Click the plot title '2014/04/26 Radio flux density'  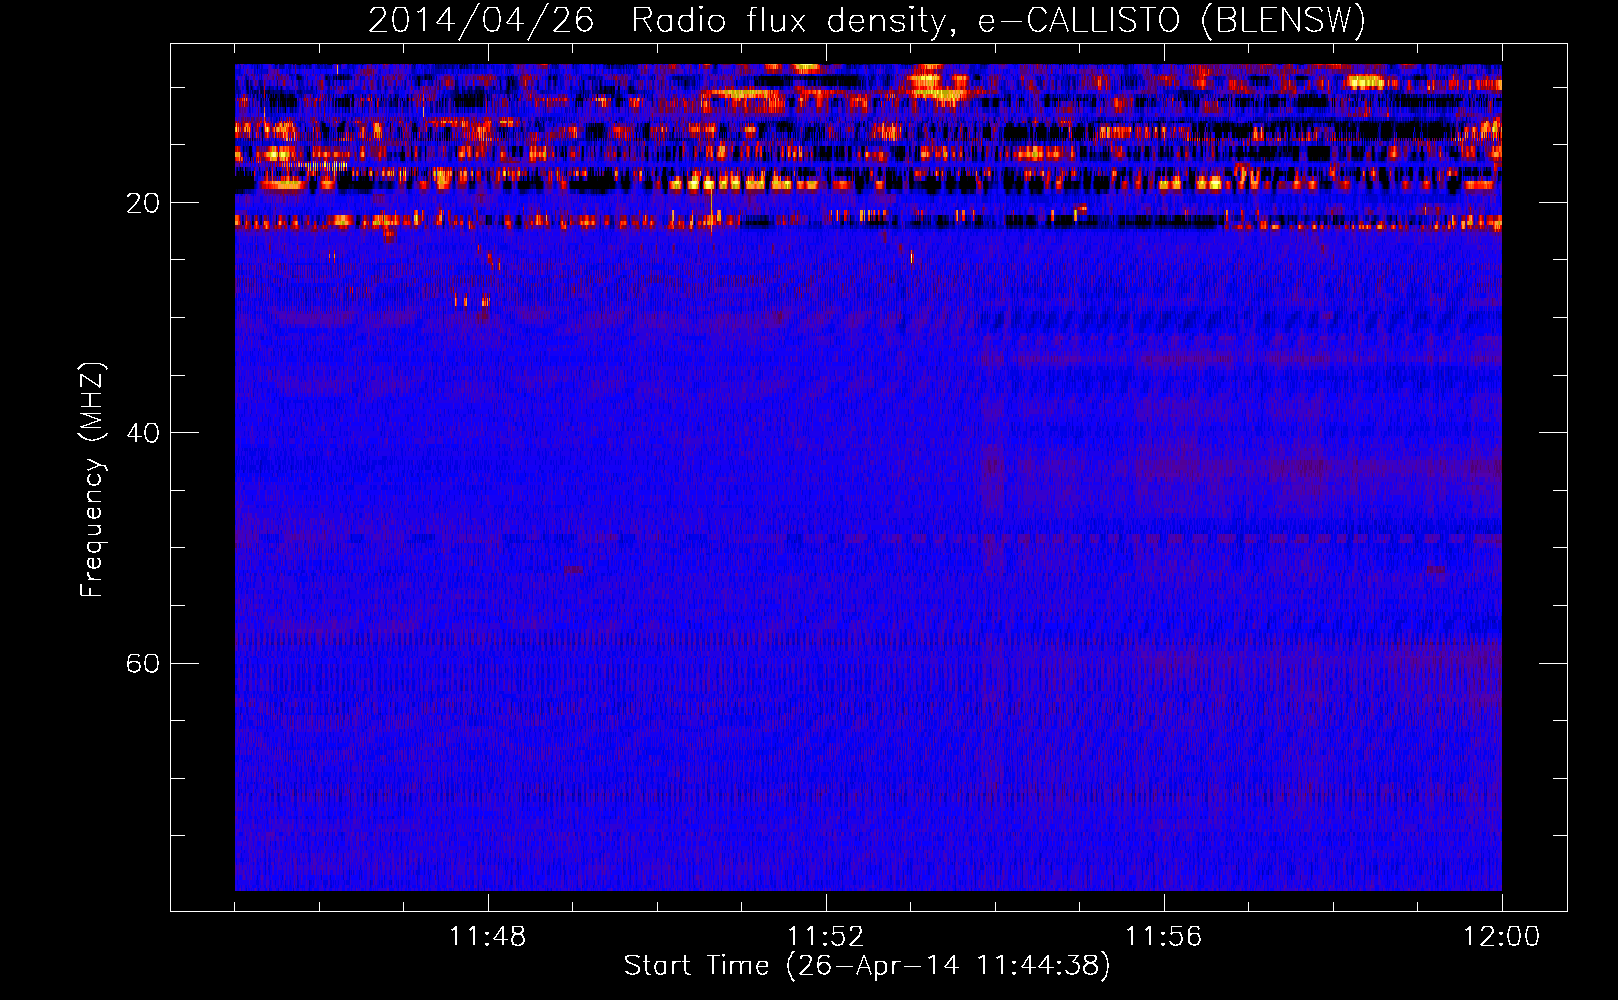coord(867,21)
